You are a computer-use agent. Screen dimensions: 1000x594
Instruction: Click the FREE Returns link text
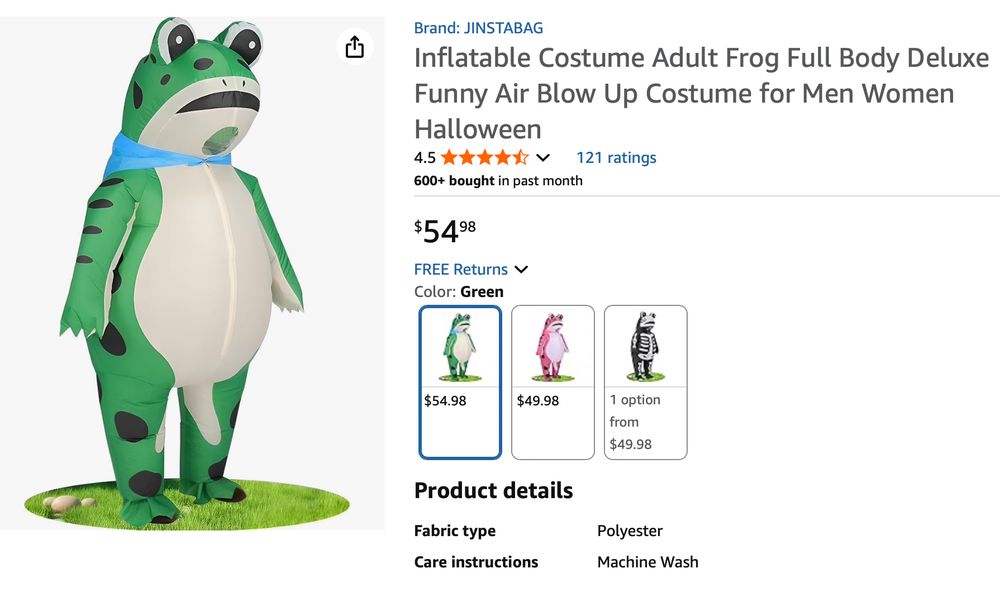pyautogui.click(x=460, y=269)
